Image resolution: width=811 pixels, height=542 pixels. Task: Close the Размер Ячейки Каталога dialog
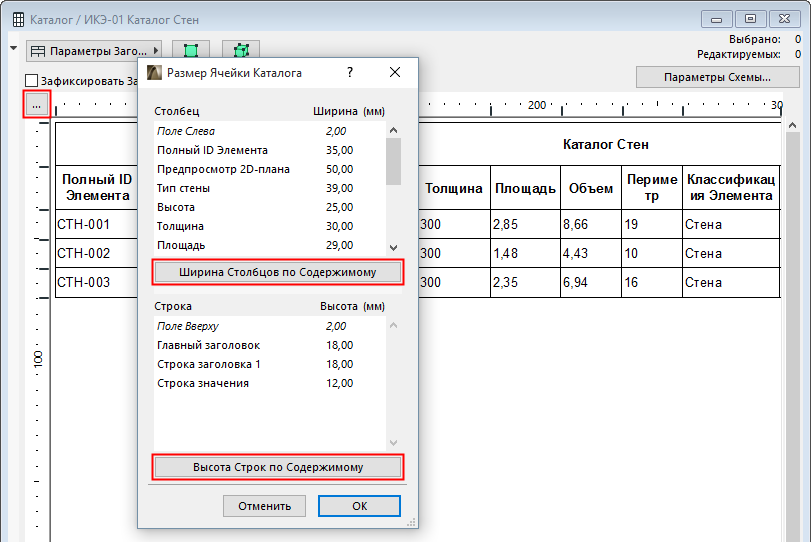tap(395, 72)
